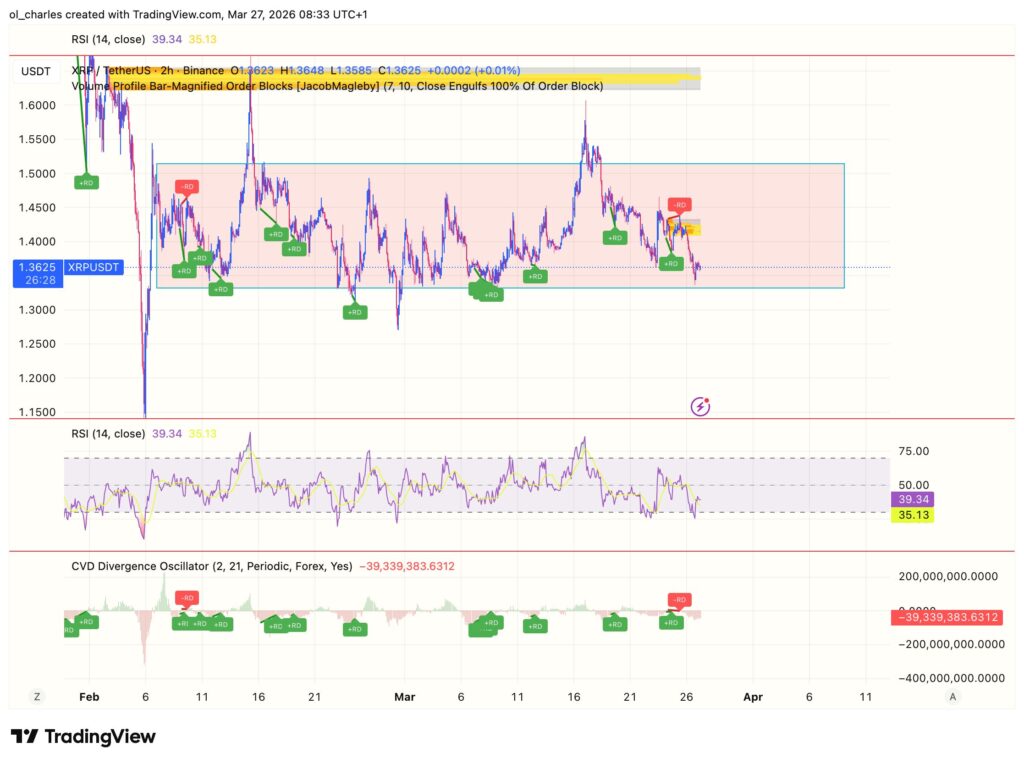Click the 'Z' control at the bottom-left of the time axis
Screen dimensions: 1024x764
click(x=37, y=696)
